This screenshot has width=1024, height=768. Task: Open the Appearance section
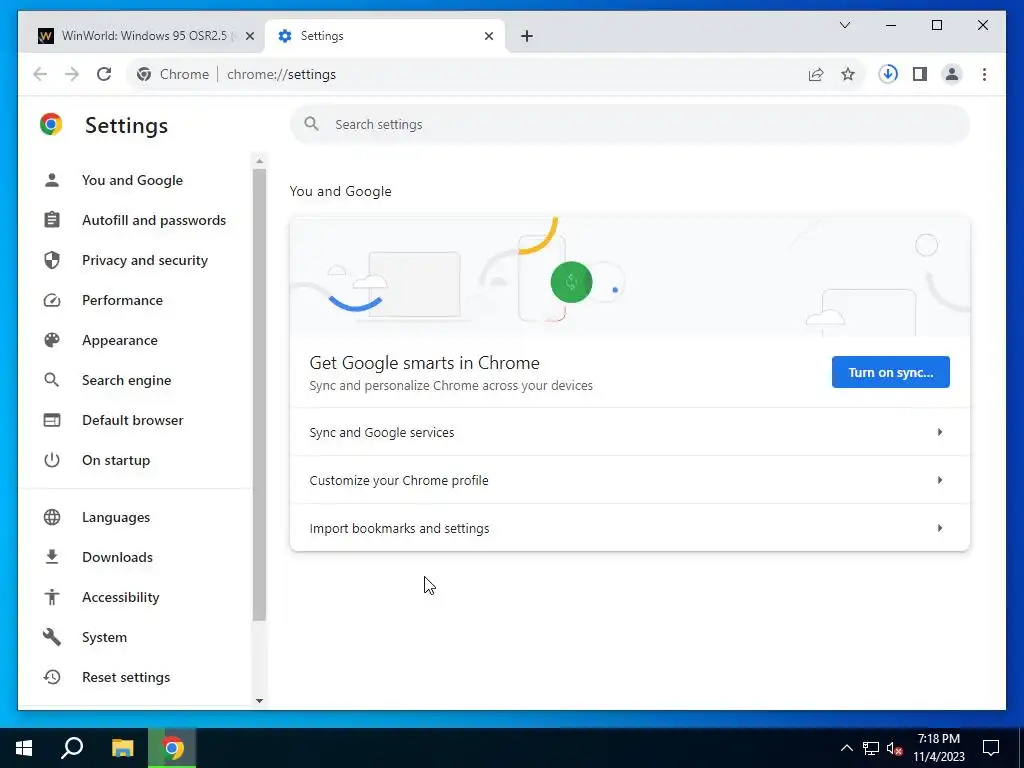(120, 340)
